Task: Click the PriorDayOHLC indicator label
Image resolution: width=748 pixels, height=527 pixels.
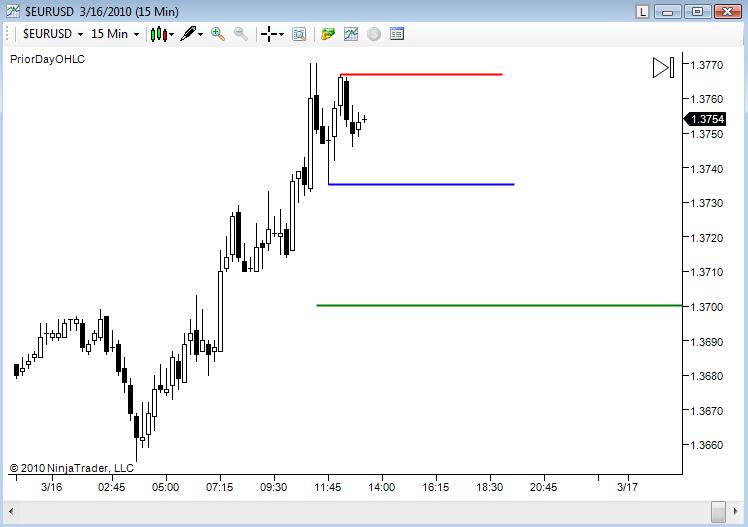Action: (47, 59)
